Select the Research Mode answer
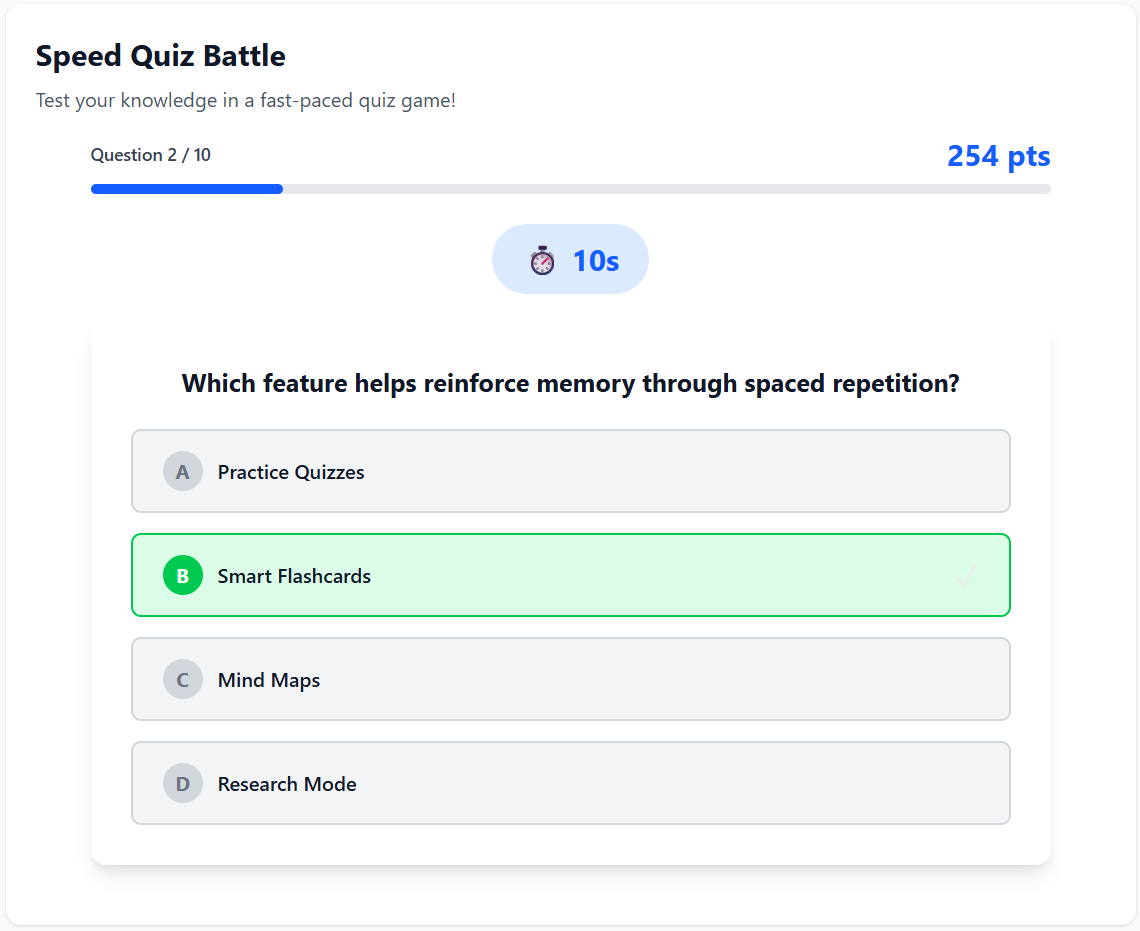This screenshot has height=931, width=1140. (x=570, y=783)
